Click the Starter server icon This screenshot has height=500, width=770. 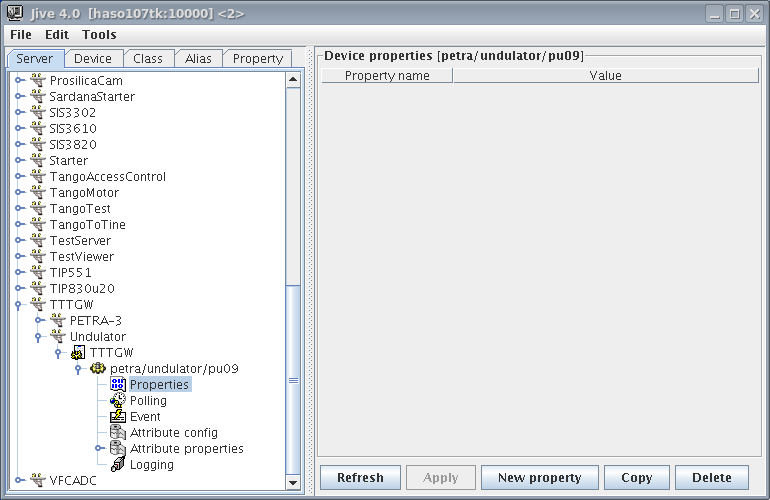[x=38, y=160]
